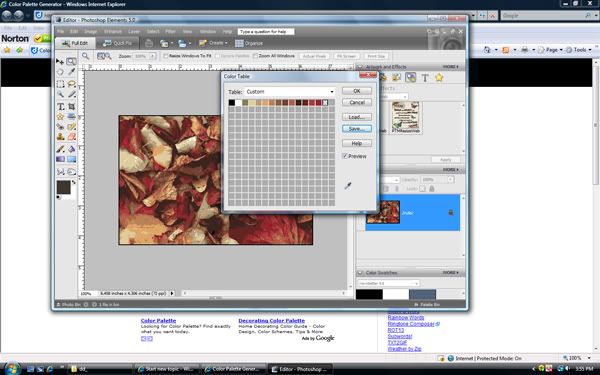The height and width of the screenshot is (375, 600).
Task: Toggle Zoom All Windows checkbox
Action: coord(255,56)
